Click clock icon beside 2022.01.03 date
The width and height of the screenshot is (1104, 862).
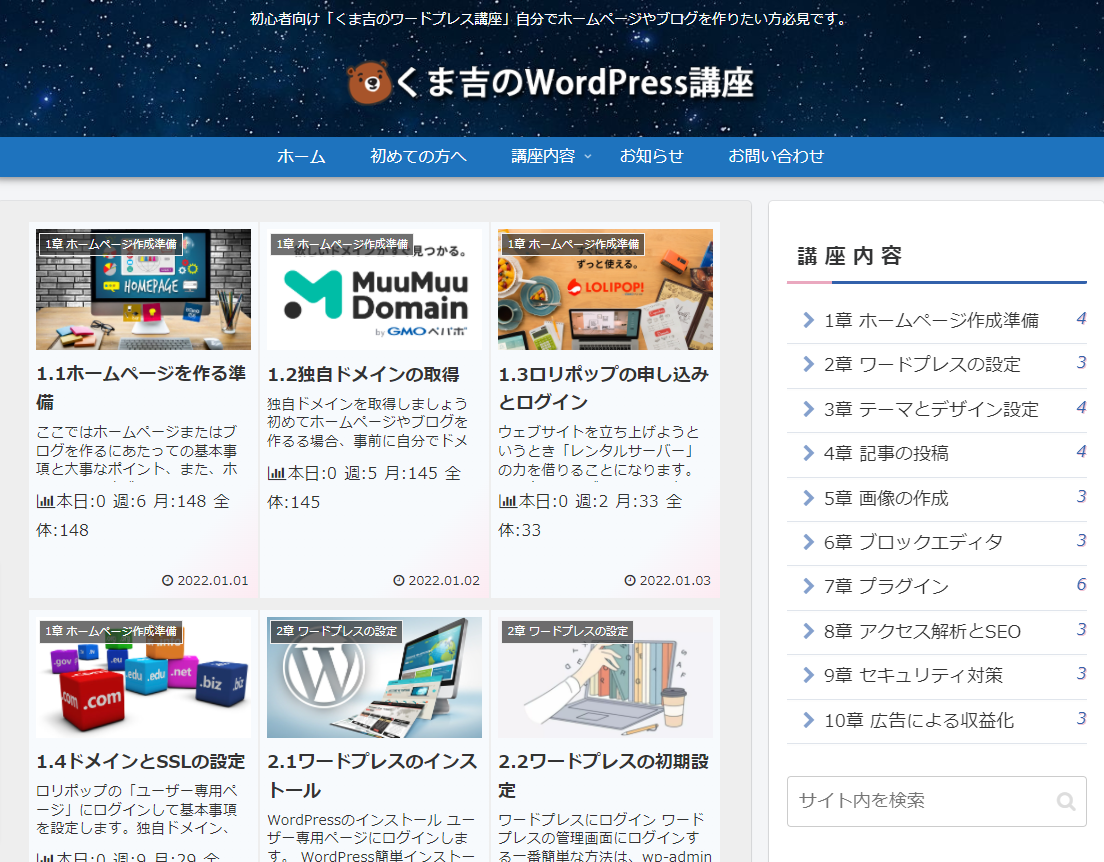coord(630,580)
